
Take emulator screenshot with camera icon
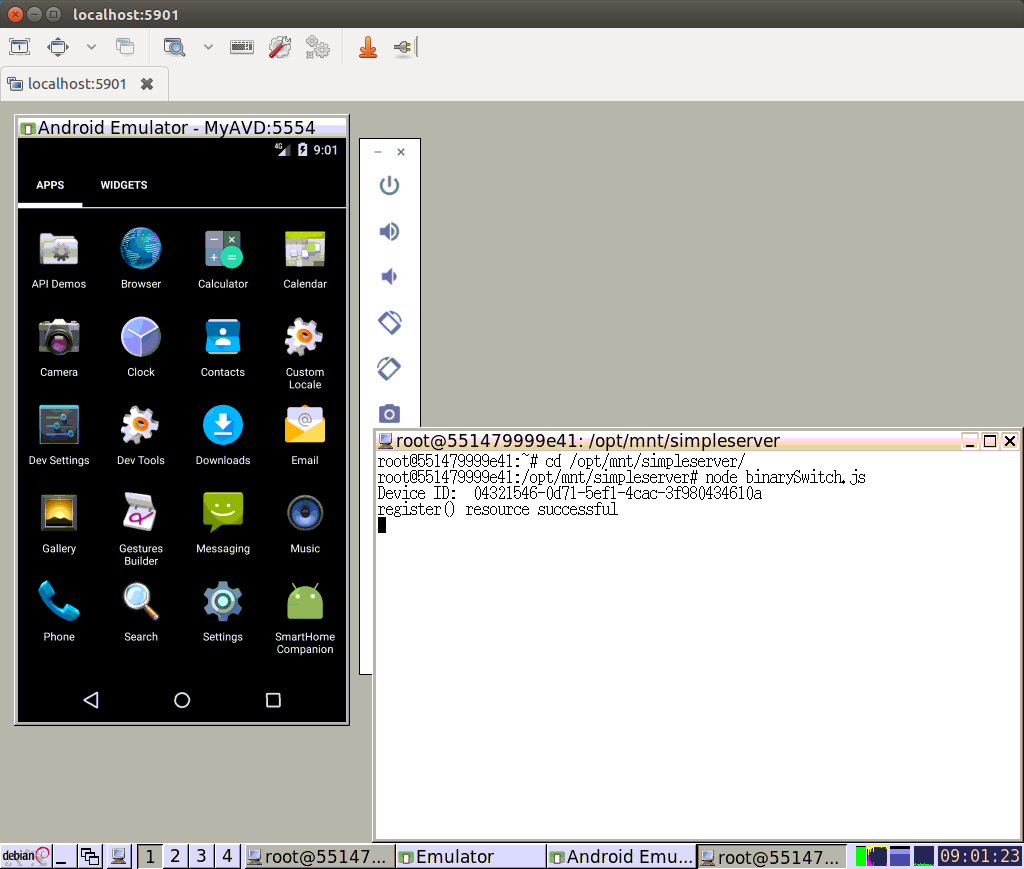[389, 413]
